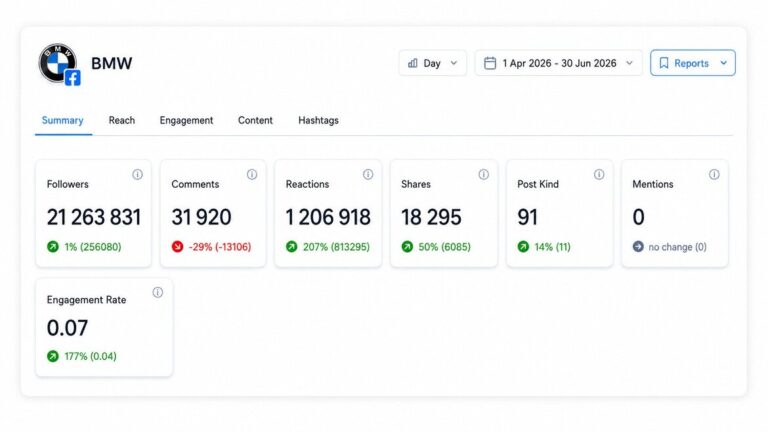The image size is (768, 432).
Task: Open the date range picker
Action: pos(558,63)
